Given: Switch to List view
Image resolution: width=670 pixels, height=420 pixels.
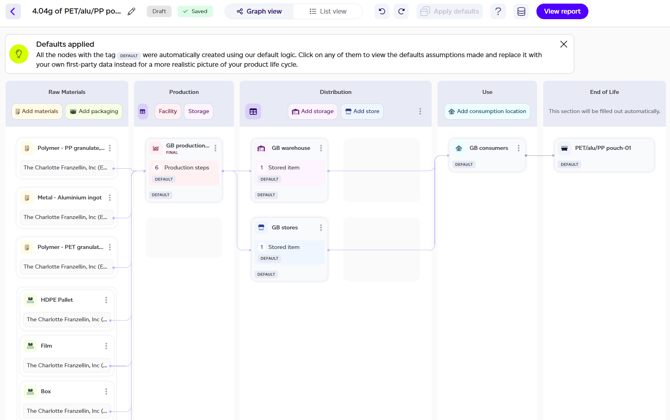Looking at the screenshot, I should point(328,12).
